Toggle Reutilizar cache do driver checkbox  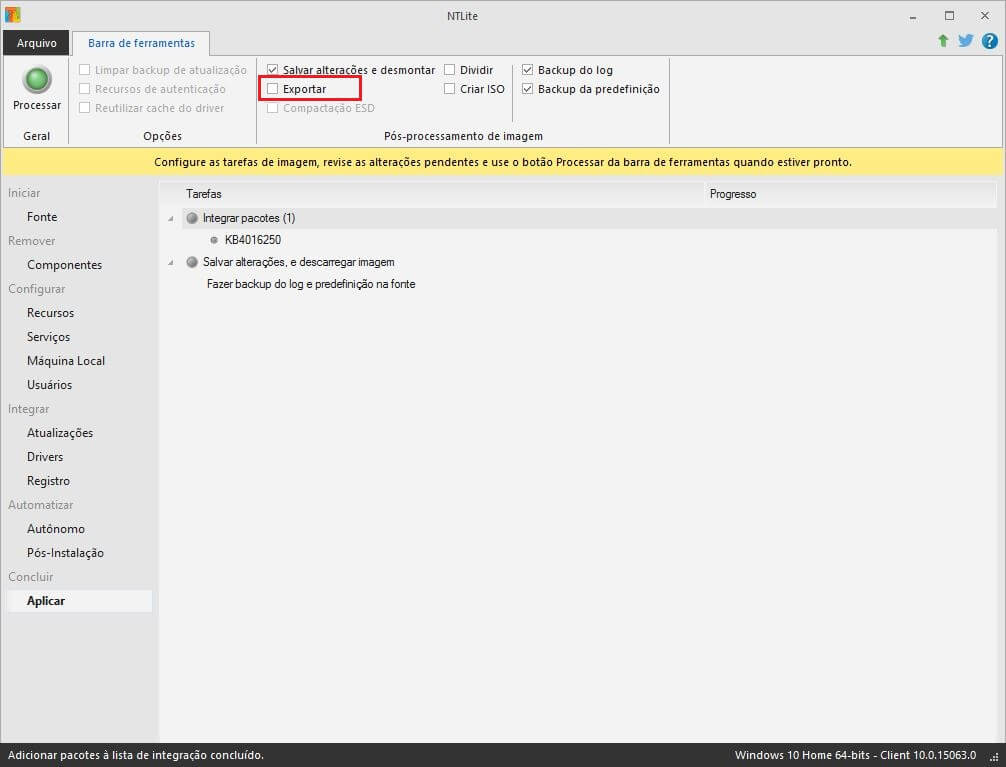84,108
